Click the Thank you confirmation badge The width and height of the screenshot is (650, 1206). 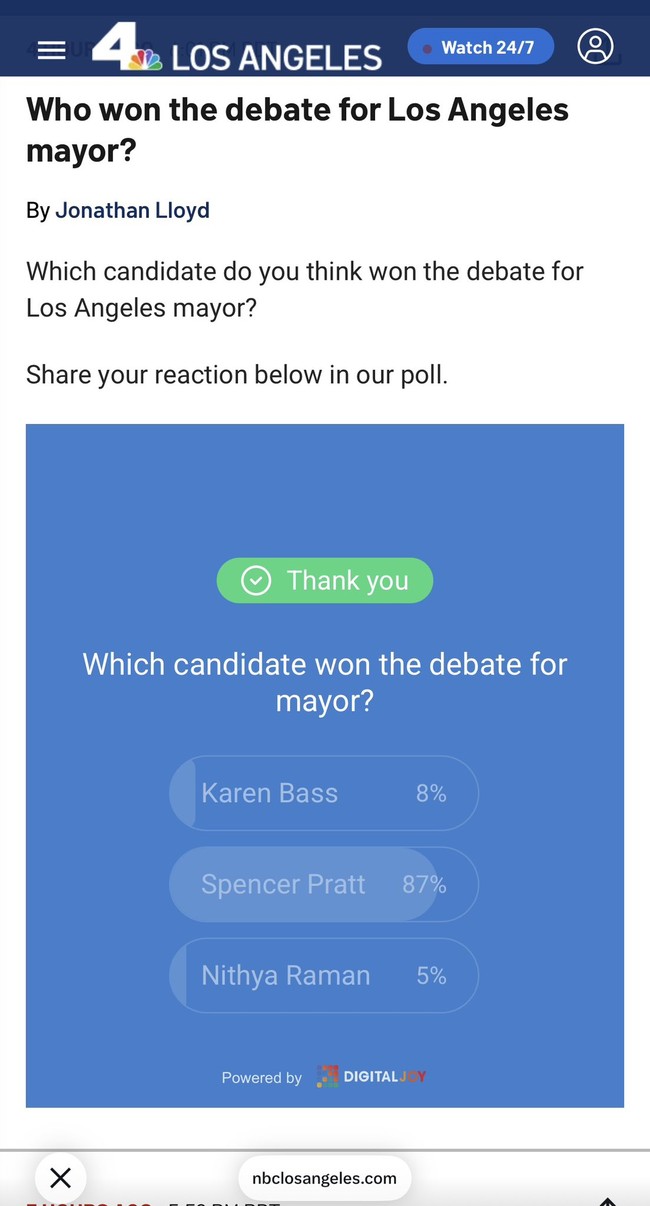coord(325,581)
